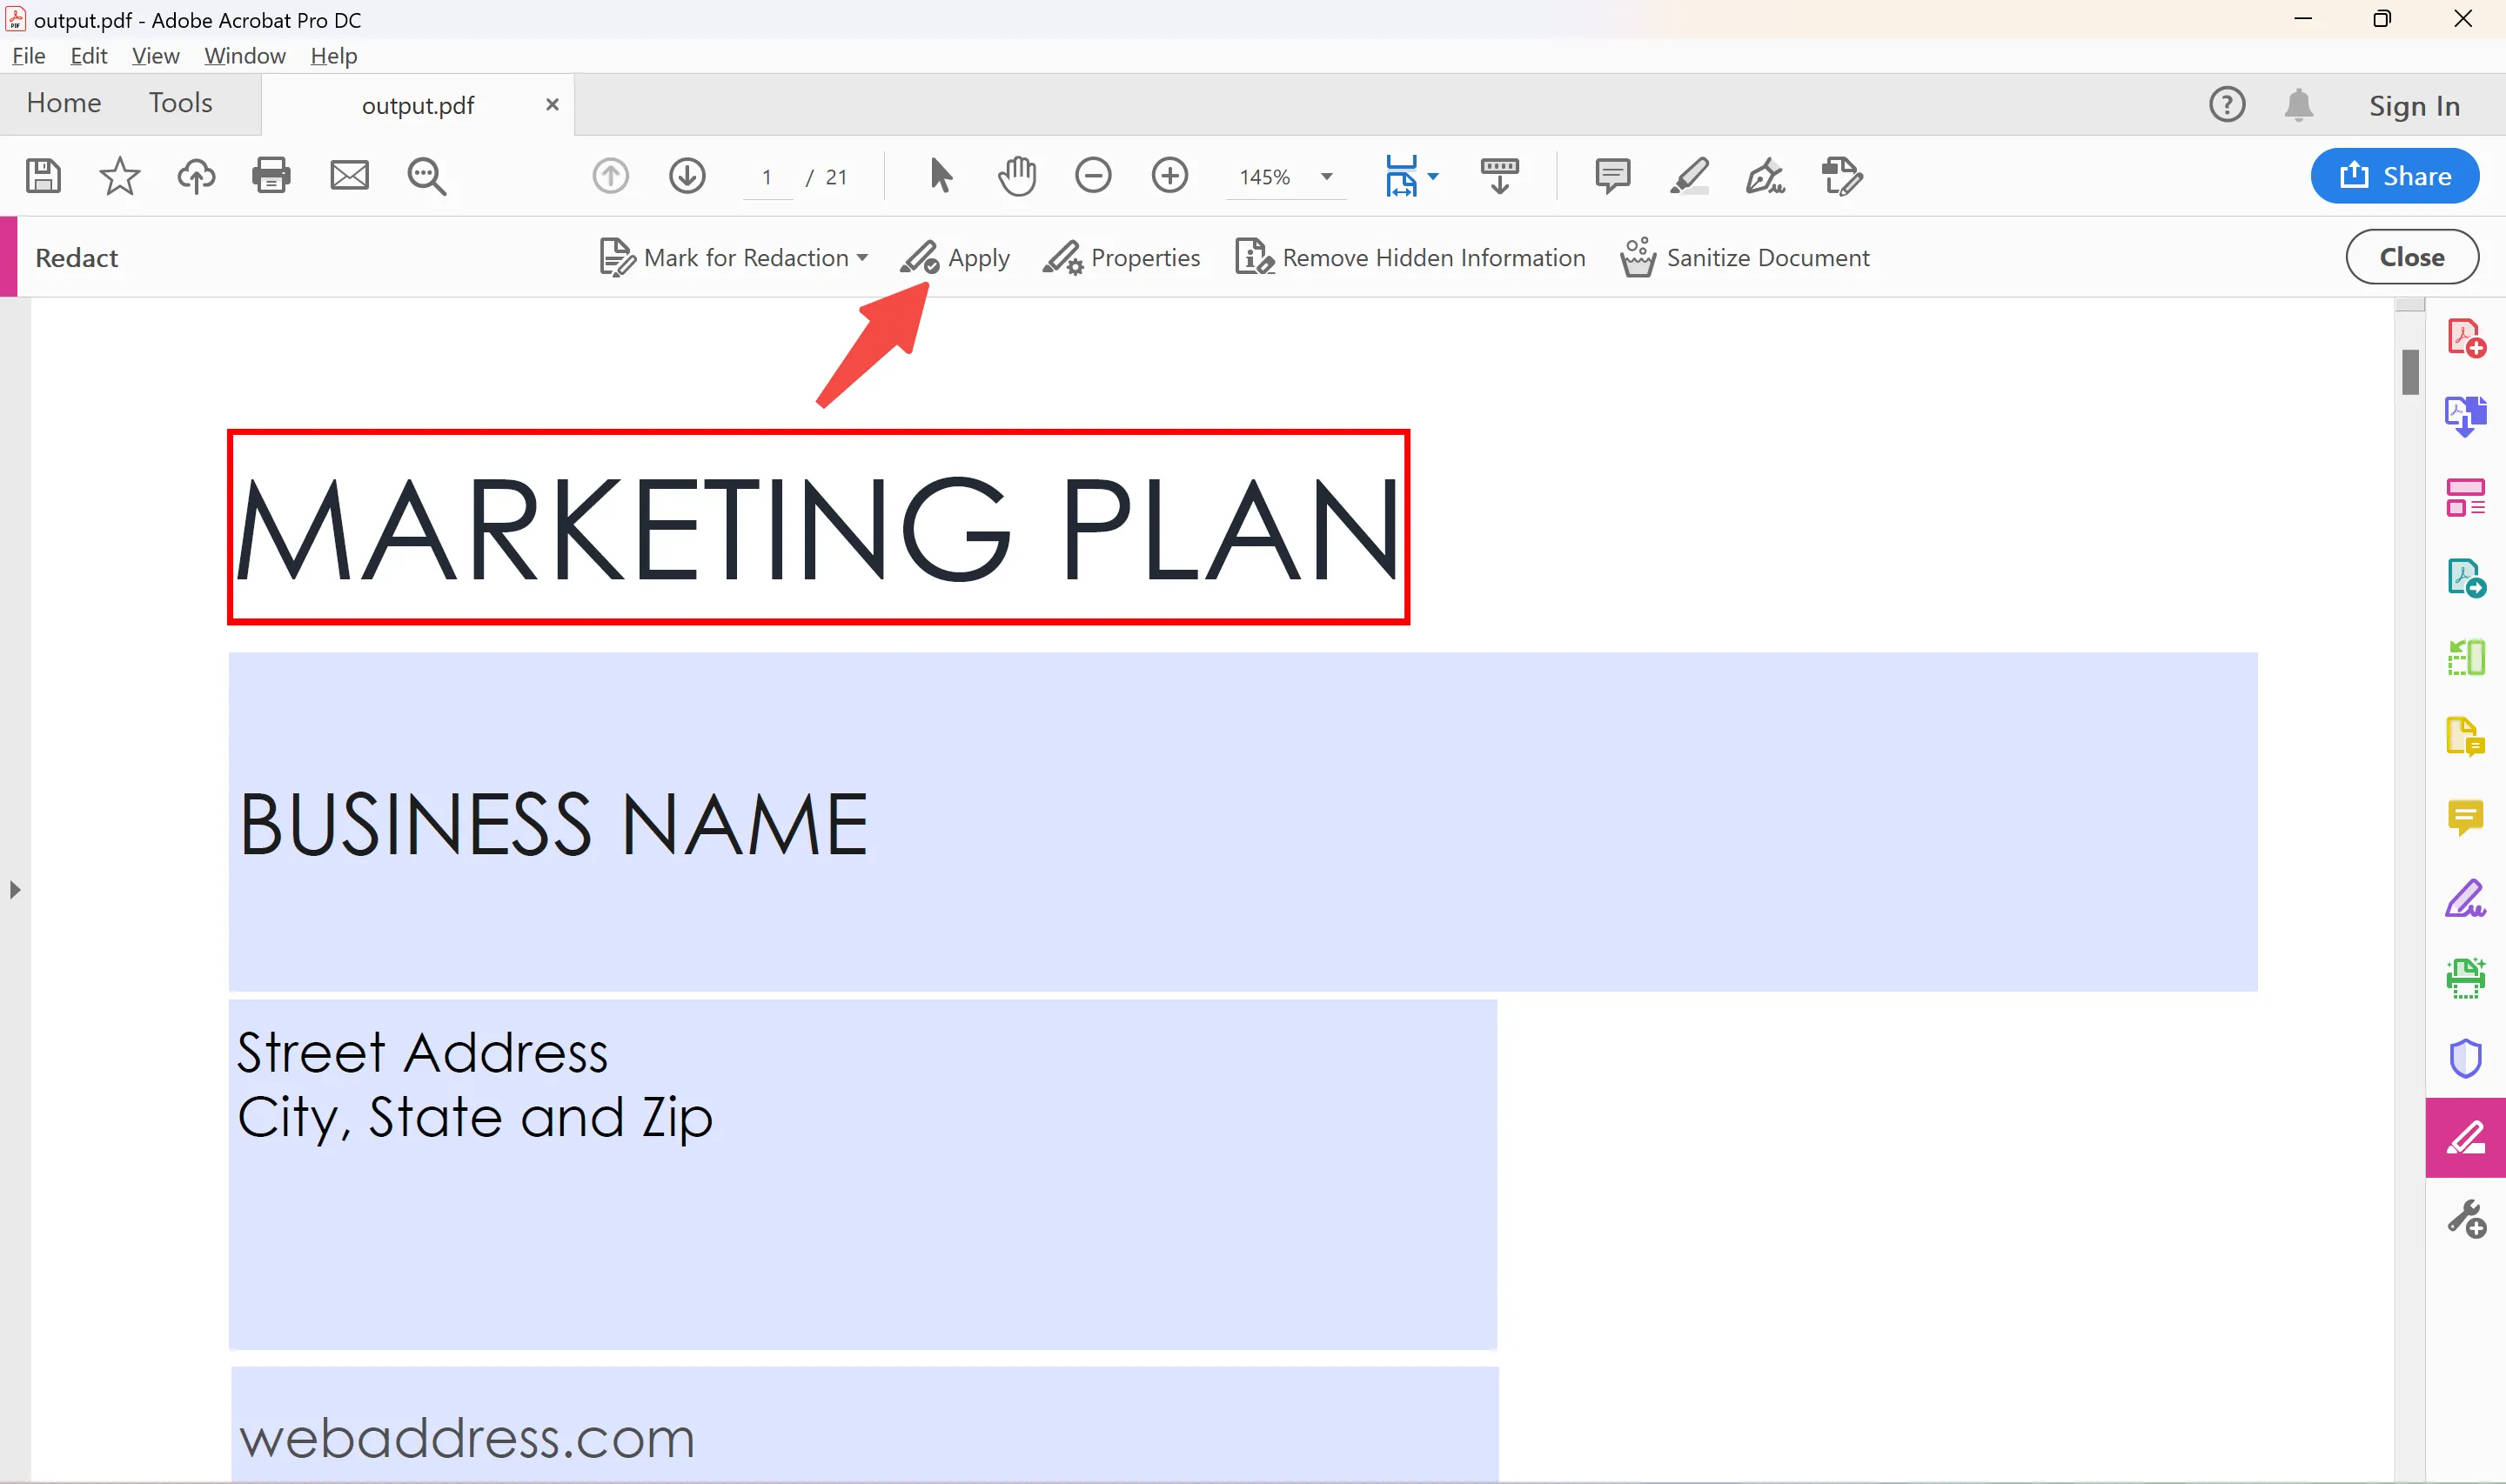2506x1484 pixels.
Task: Select the Add sticky note tool
Action: point(1612,175)
